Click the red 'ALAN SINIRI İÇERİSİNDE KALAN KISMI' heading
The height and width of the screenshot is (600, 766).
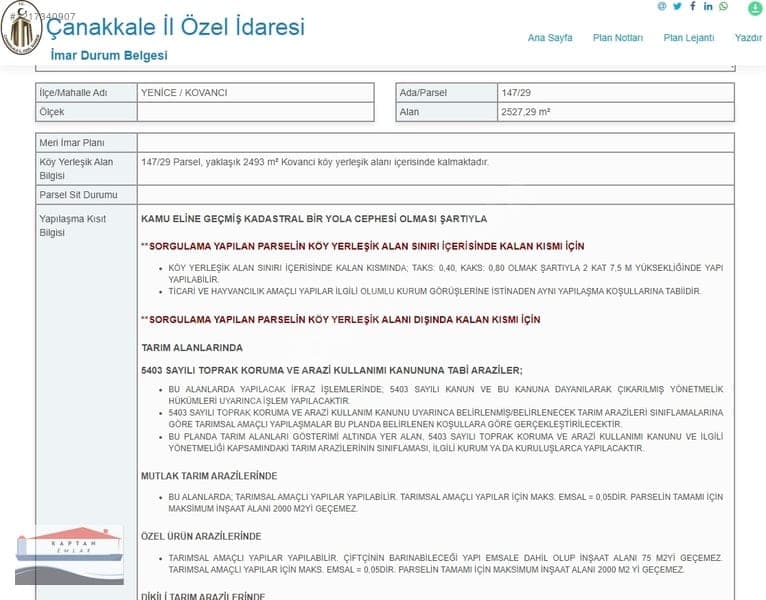(x=362, y=246)
